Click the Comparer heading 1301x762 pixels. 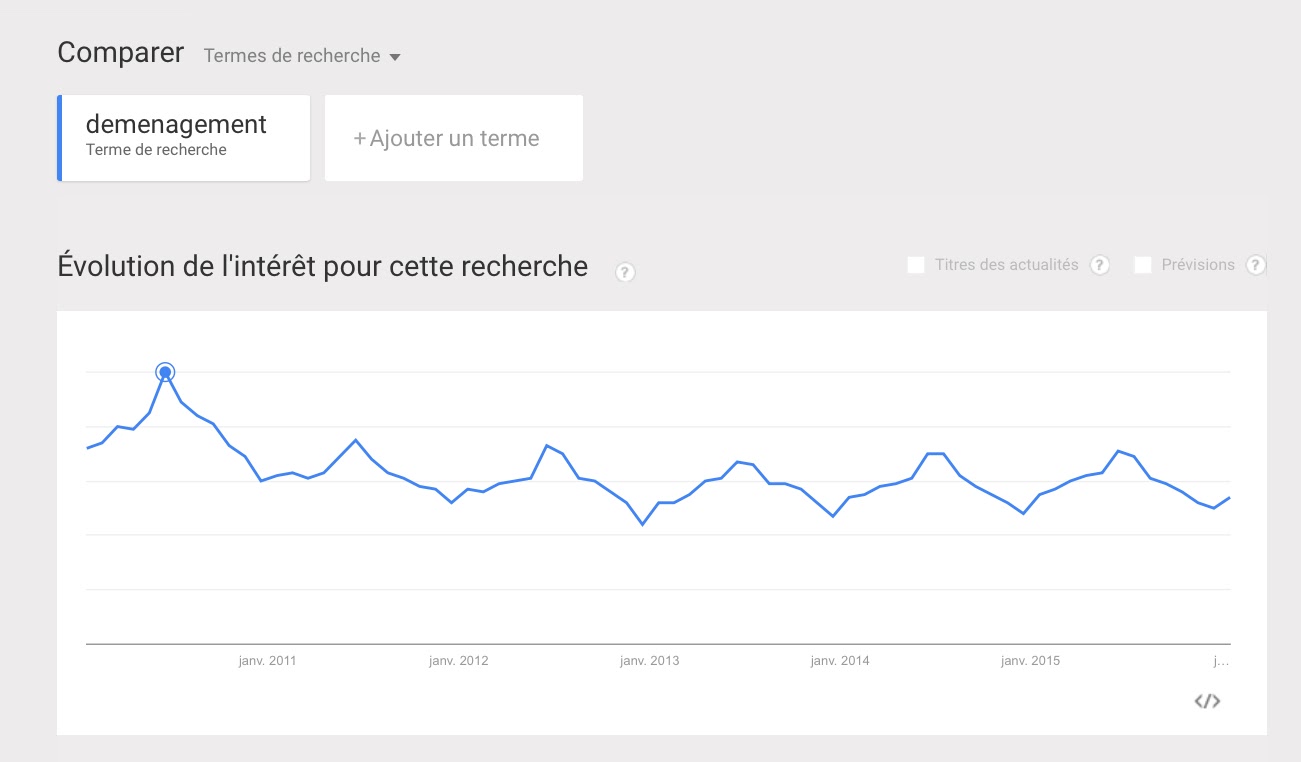[x=121, y=52]
